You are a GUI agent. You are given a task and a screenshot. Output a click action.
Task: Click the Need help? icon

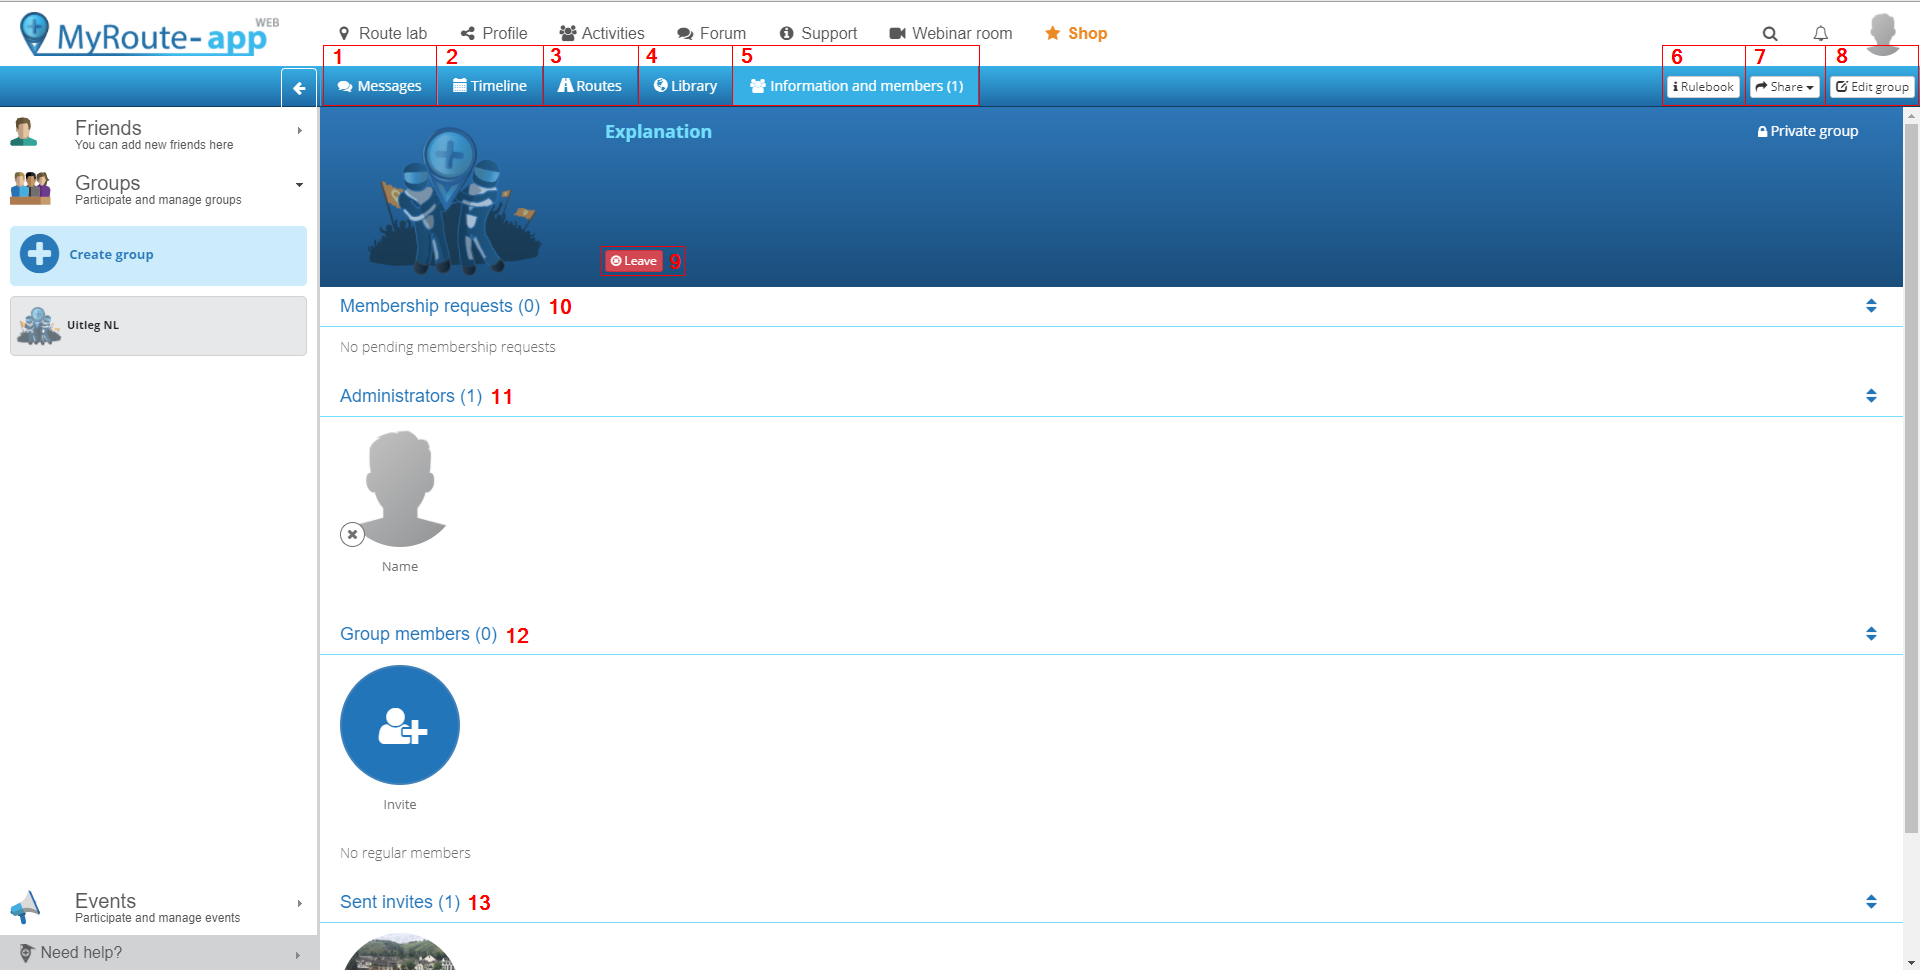[x=26, y=953]
